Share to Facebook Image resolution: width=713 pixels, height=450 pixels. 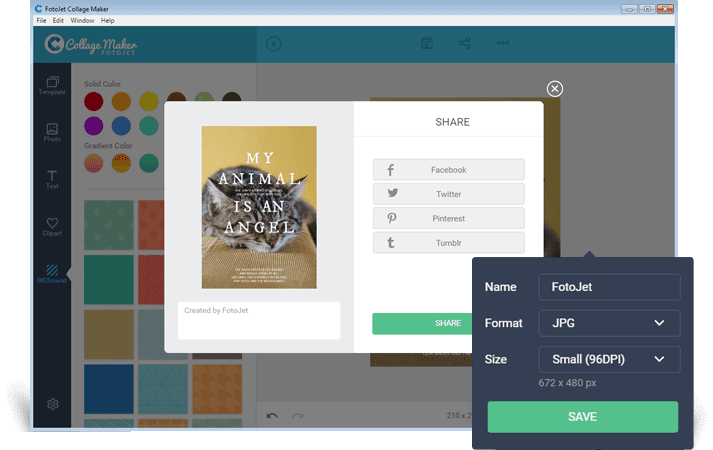pyautogui.click(x=449, y=170)
